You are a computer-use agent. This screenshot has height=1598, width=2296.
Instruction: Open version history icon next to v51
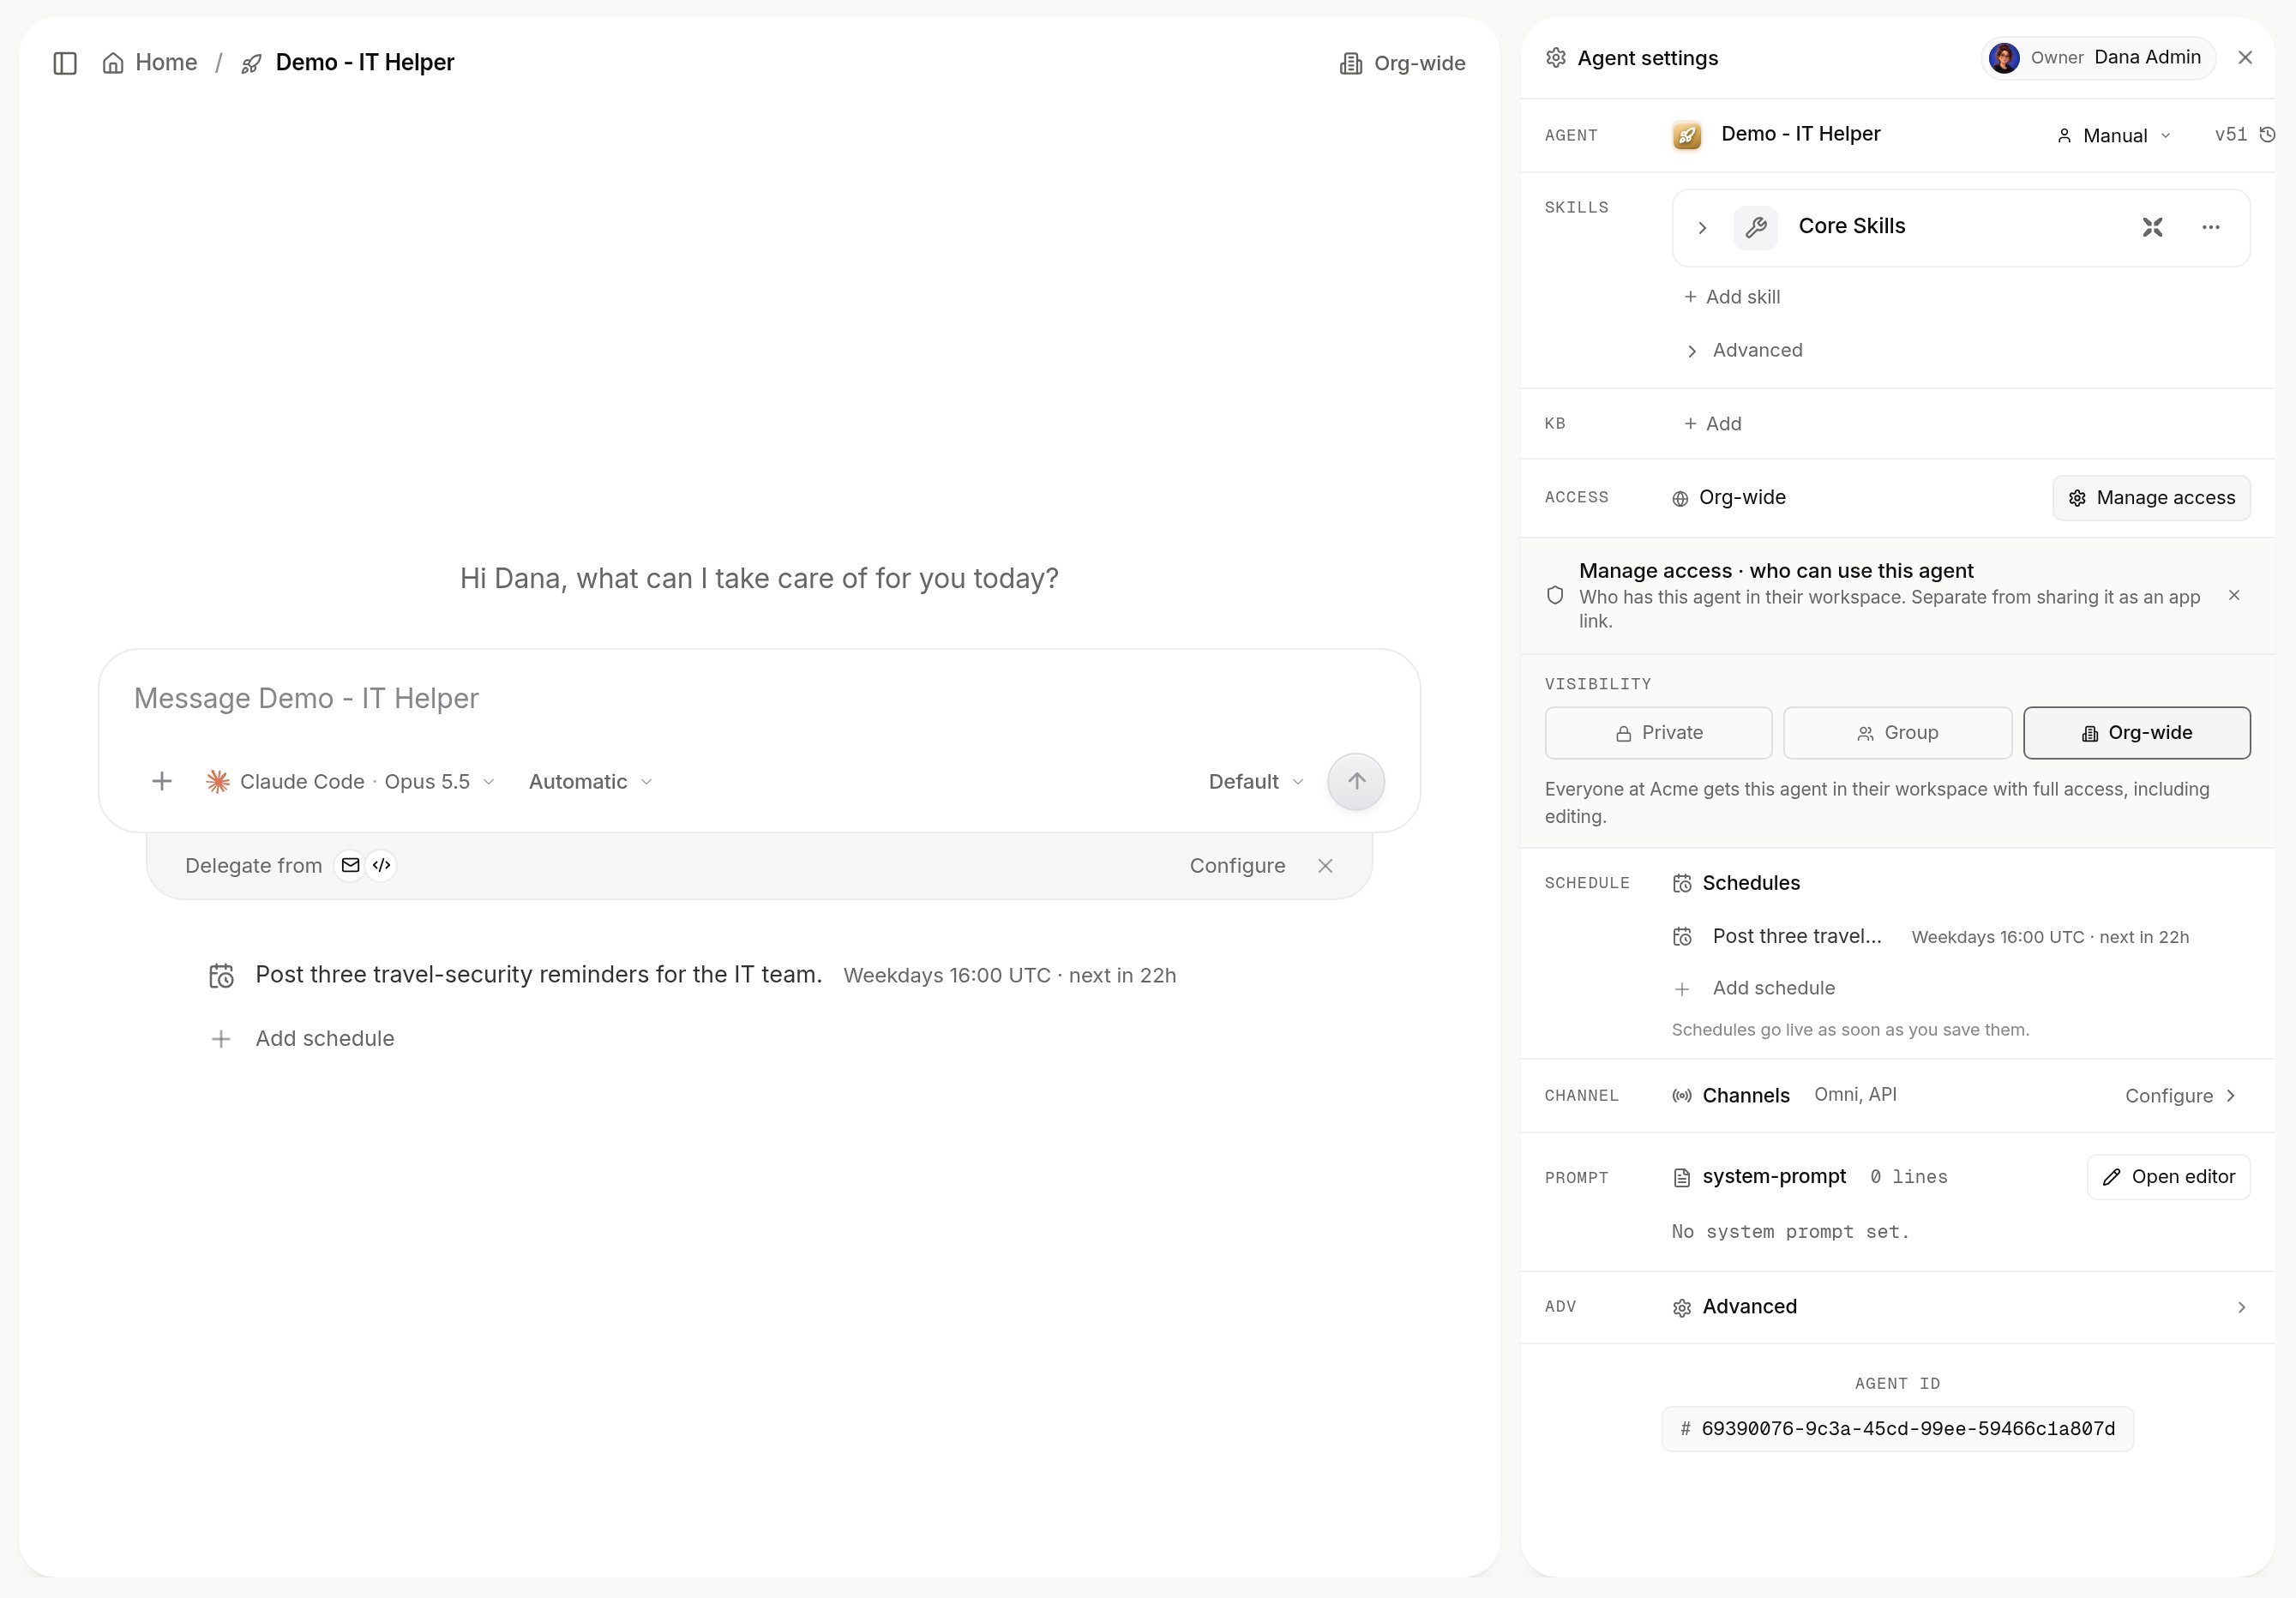(x=2267, y=134)
